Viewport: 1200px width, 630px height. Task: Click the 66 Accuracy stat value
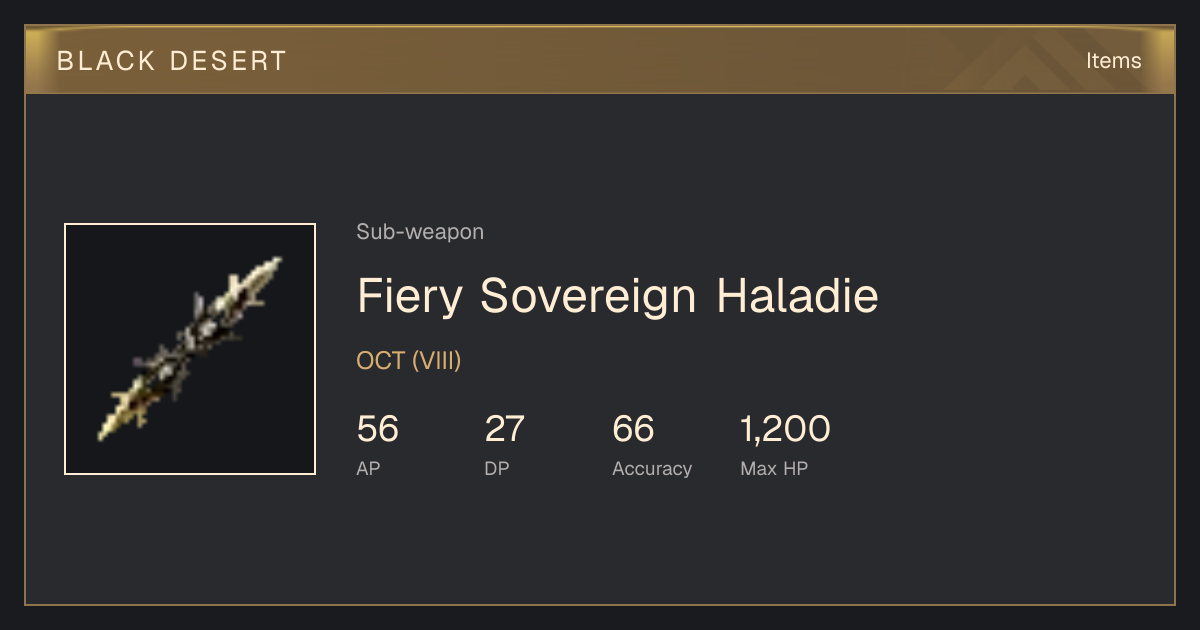coord(633,429)
